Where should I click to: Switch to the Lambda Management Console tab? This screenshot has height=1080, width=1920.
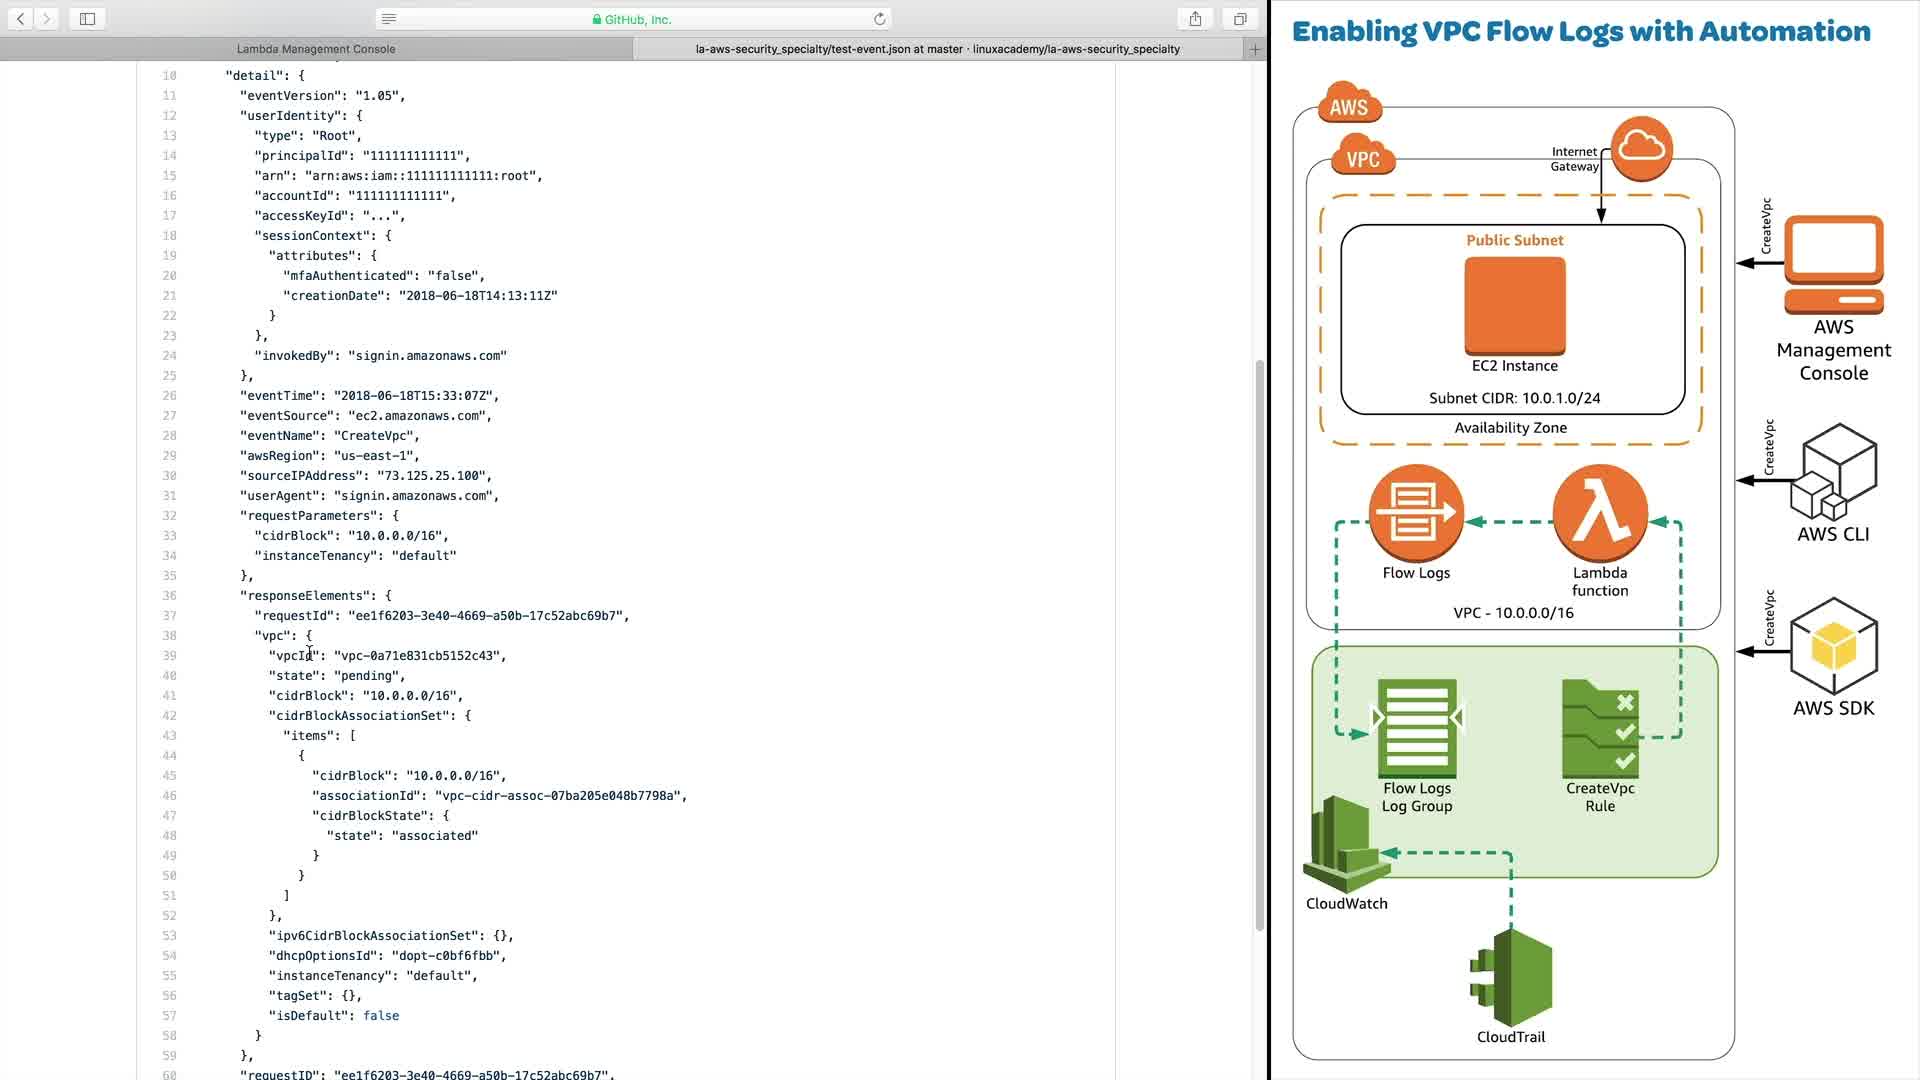[x=316, y=48]
